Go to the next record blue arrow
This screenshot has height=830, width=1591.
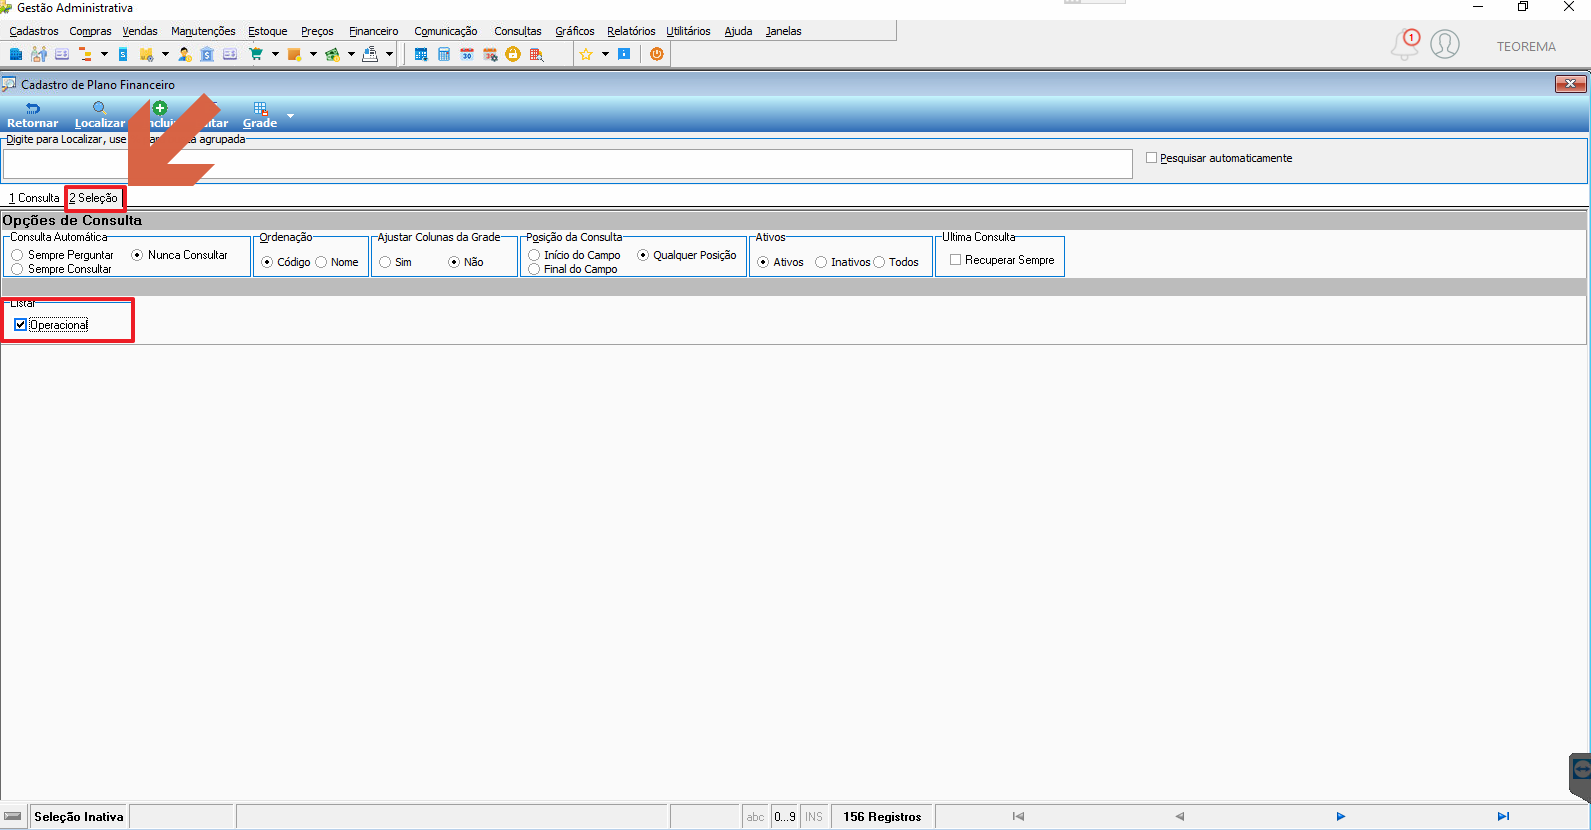1341,817
